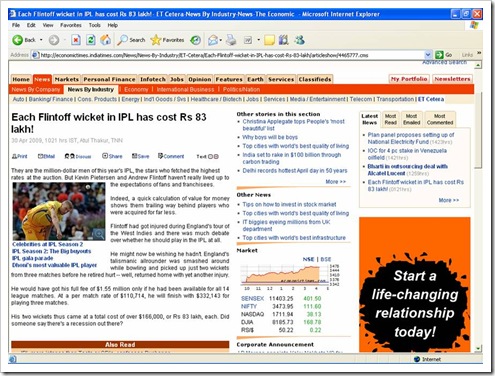The image size is (495, 376).
Task: Select the Most Emailed tab
Action: click(x=411, y=119)
